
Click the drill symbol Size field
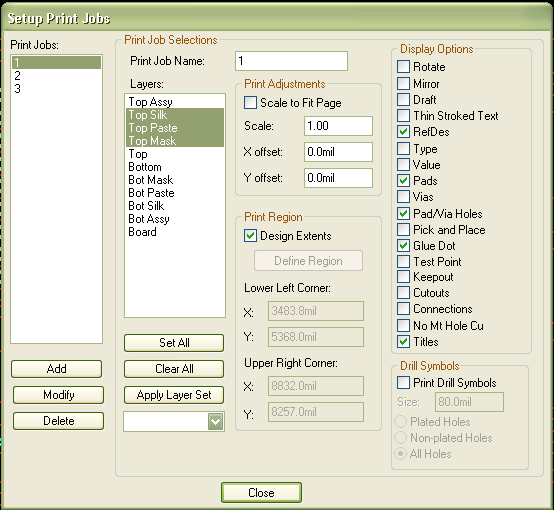470,402
